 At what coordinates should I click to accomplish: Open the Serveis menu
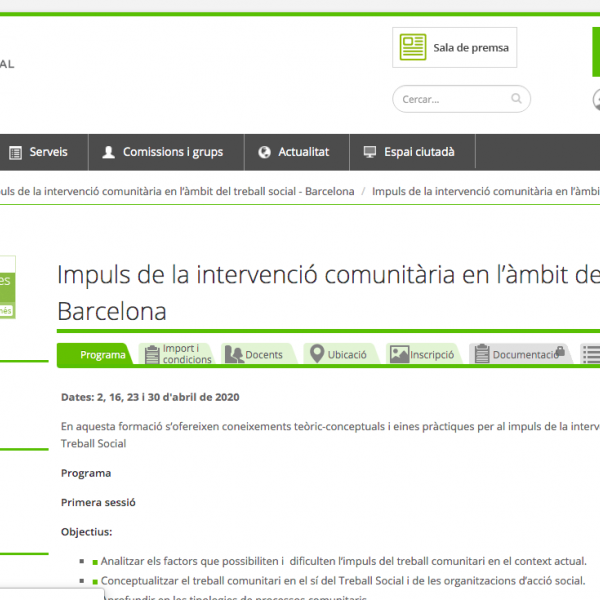(x=48, y=152)
